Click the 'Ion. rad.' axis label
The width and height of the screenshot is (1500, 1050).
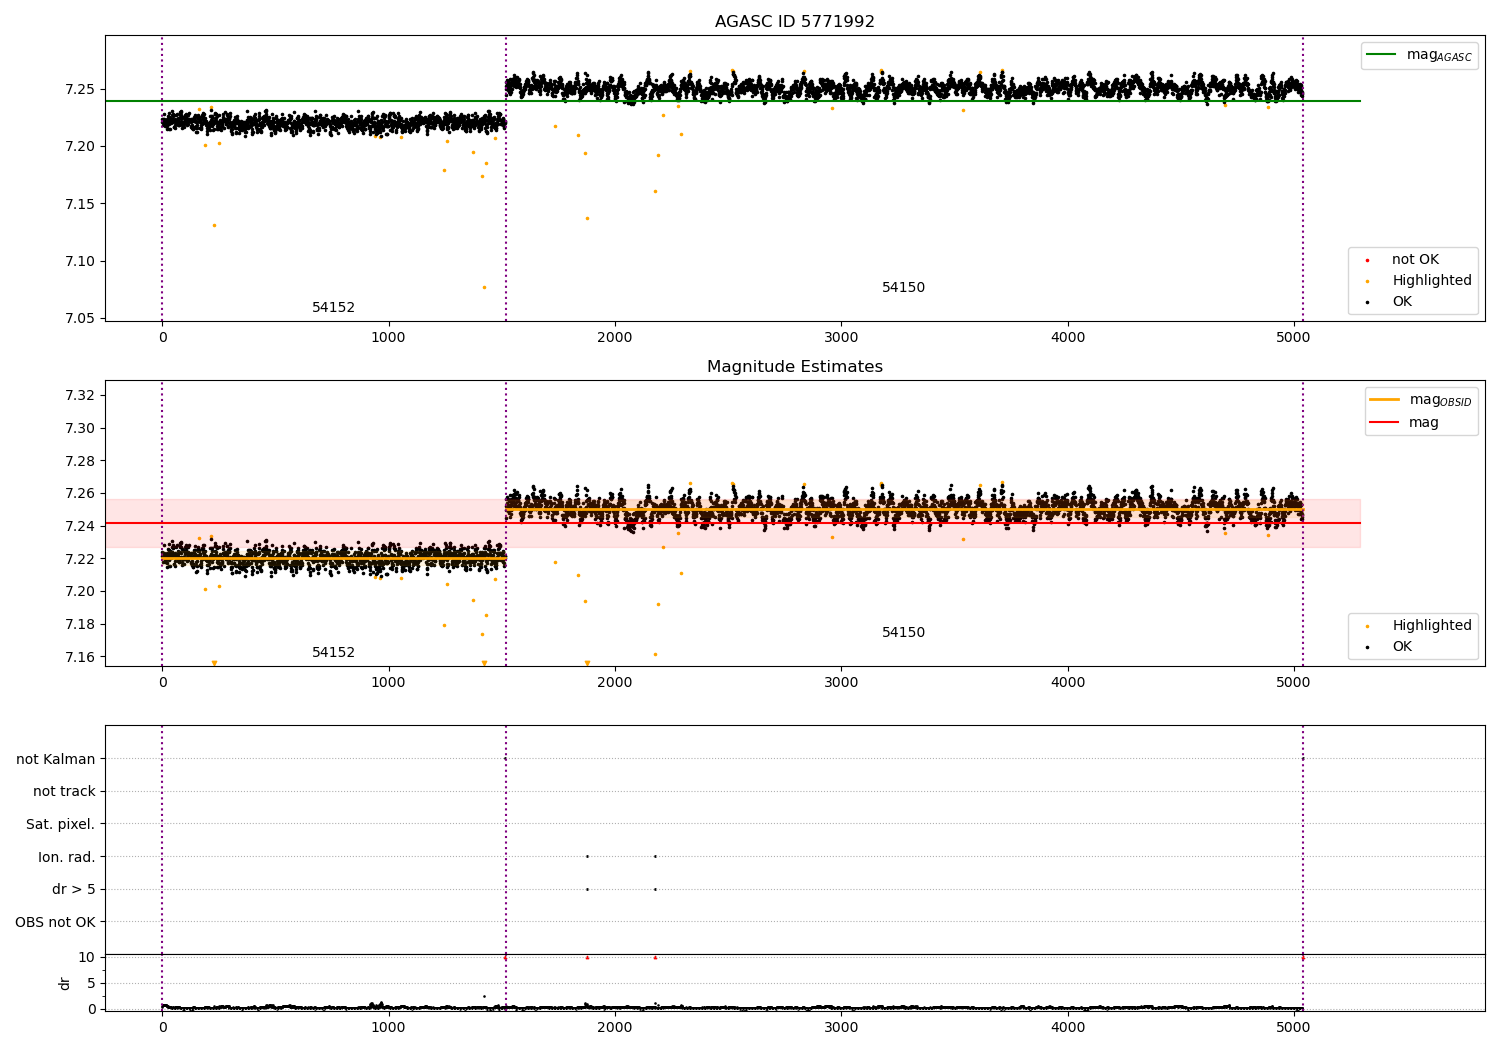67,857
